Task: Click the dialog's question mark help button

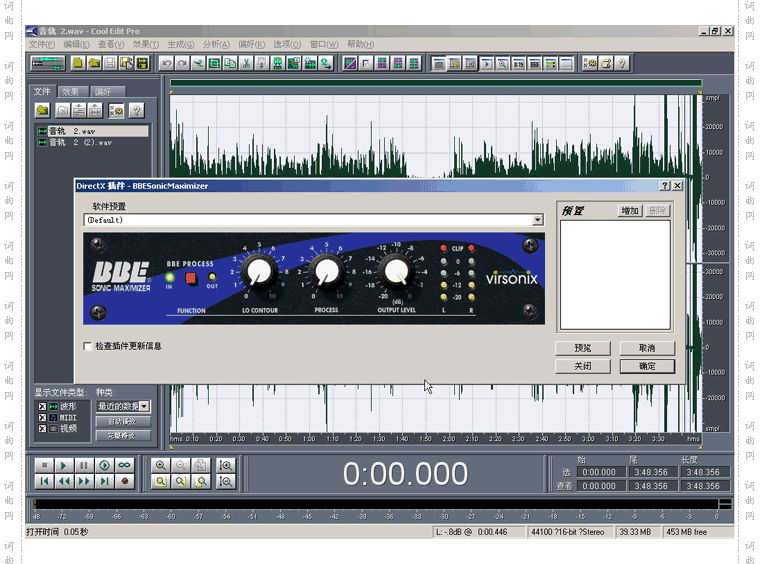Action: coord(665,186)
